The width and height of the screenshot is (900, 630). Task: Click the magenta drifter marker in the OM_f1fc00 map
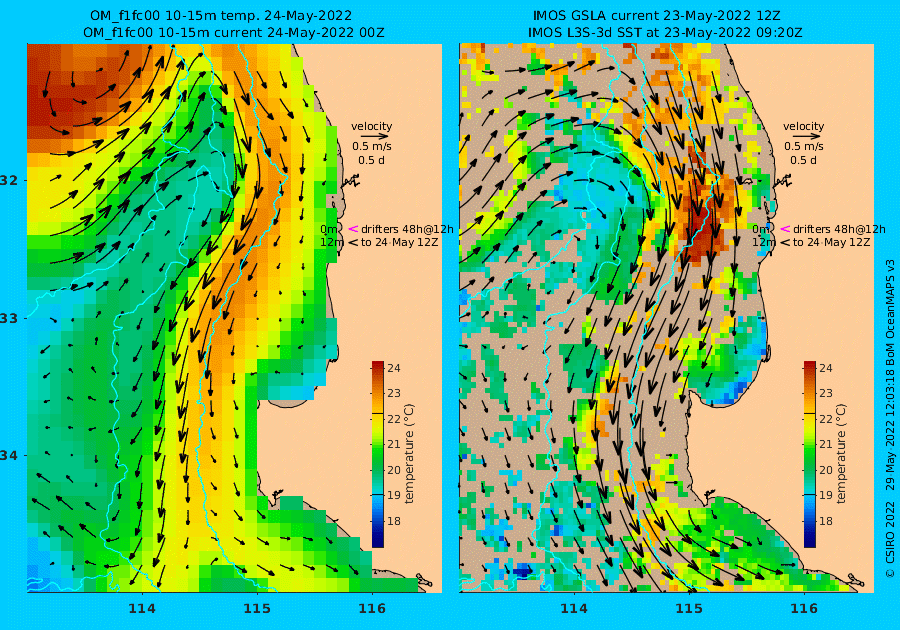pyautogui.click(x=353, y=229)
